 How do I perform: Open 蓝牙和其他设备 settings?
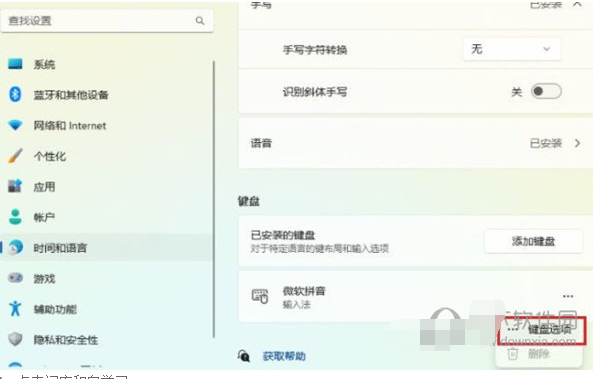(x=71, y=95)
